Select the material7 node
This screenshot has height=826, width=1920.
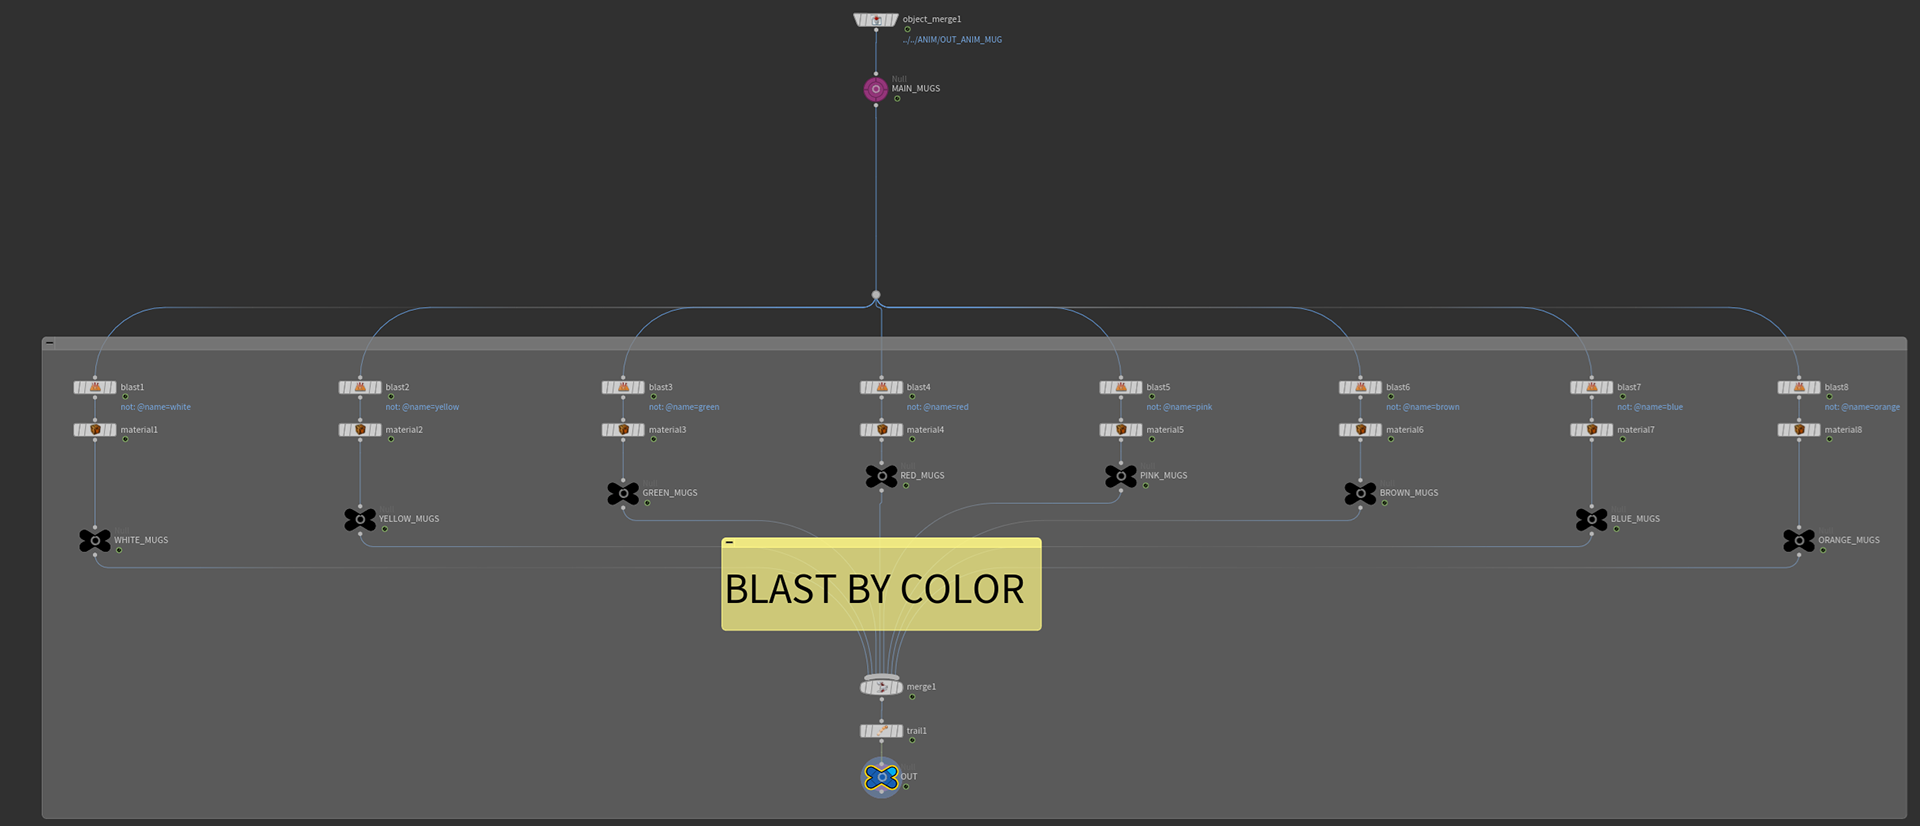(1591, 430)
